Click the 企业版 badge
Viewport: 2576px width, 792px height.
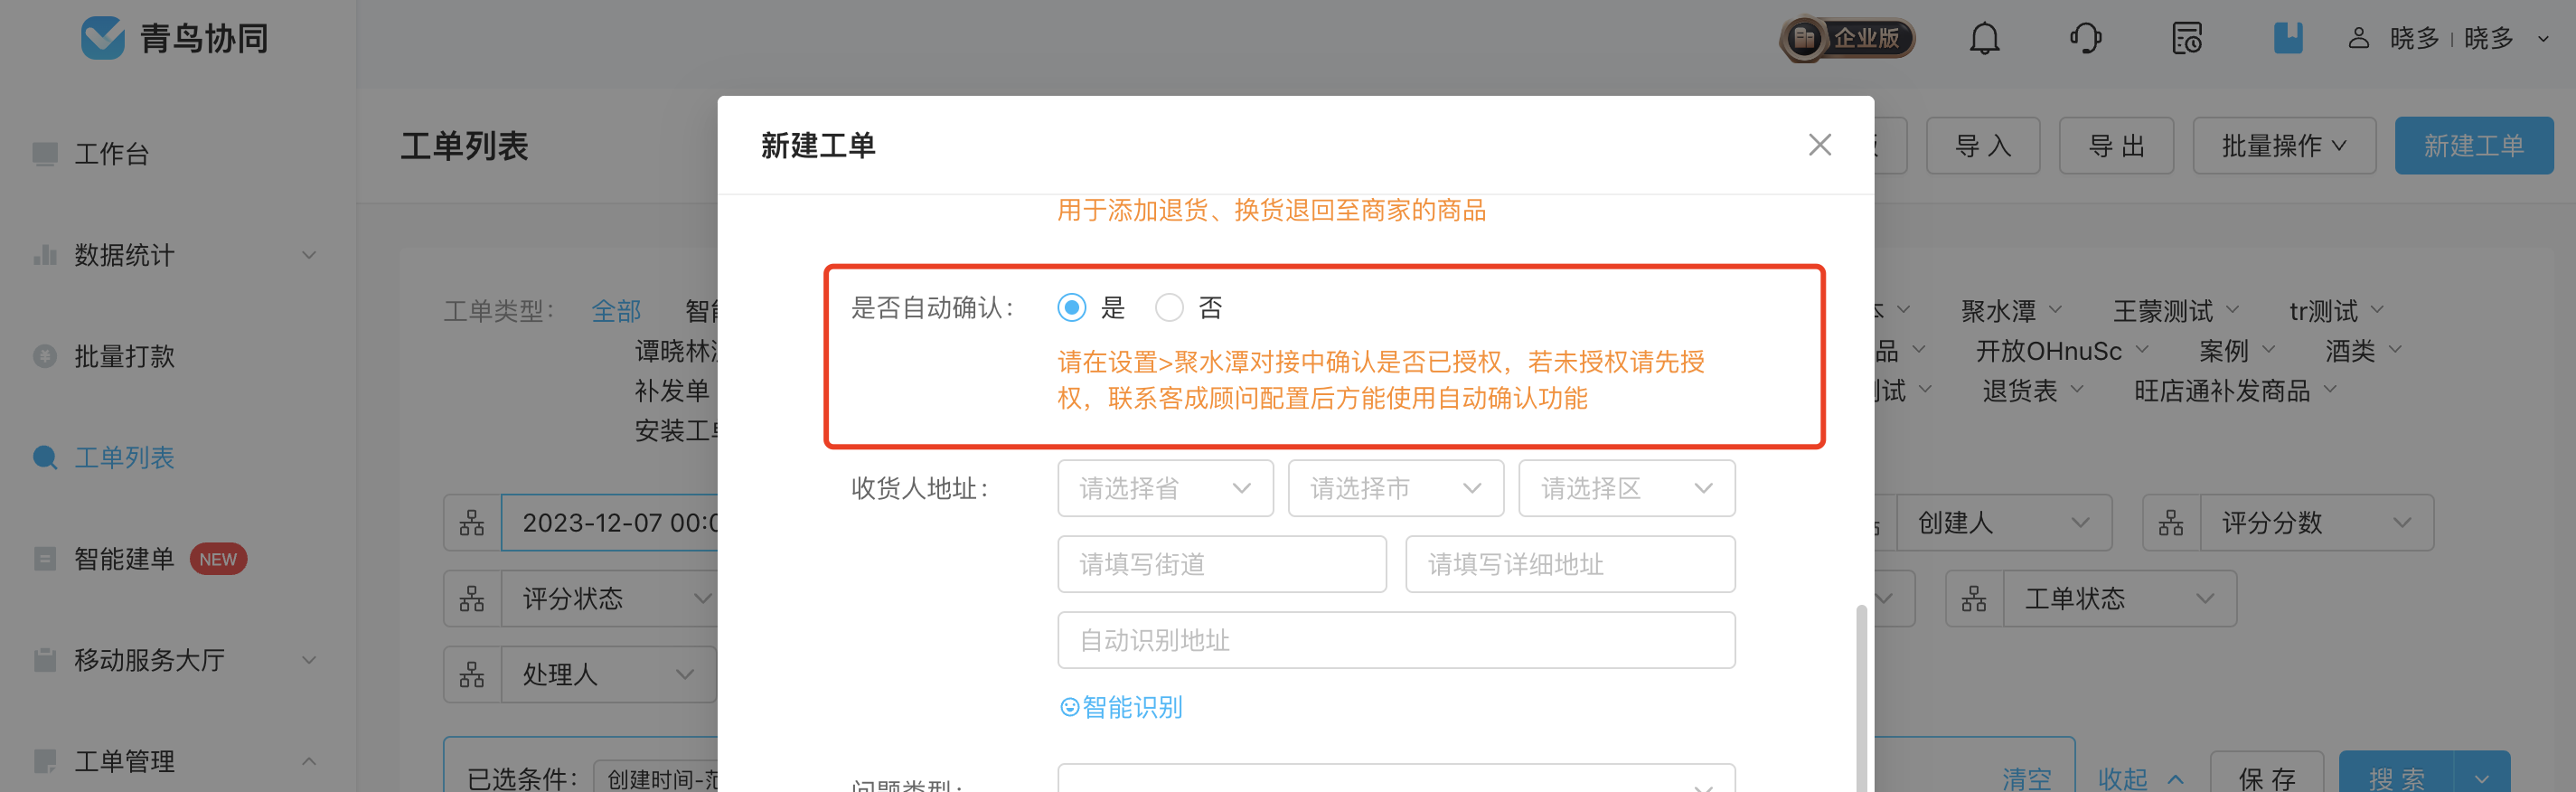pyautogui.click(x=1847, y=38)
